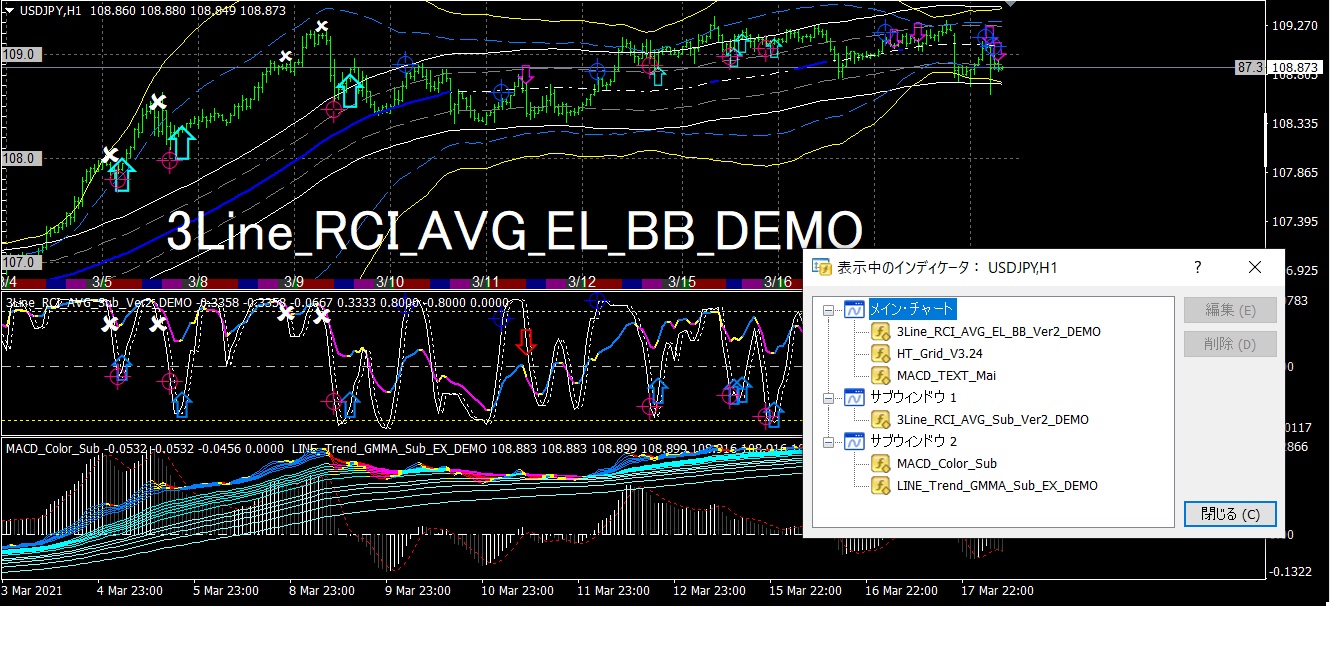Click the indicator list dialog title icon
The height and width of the screenshot is (648, 1330).
(822, 267)
